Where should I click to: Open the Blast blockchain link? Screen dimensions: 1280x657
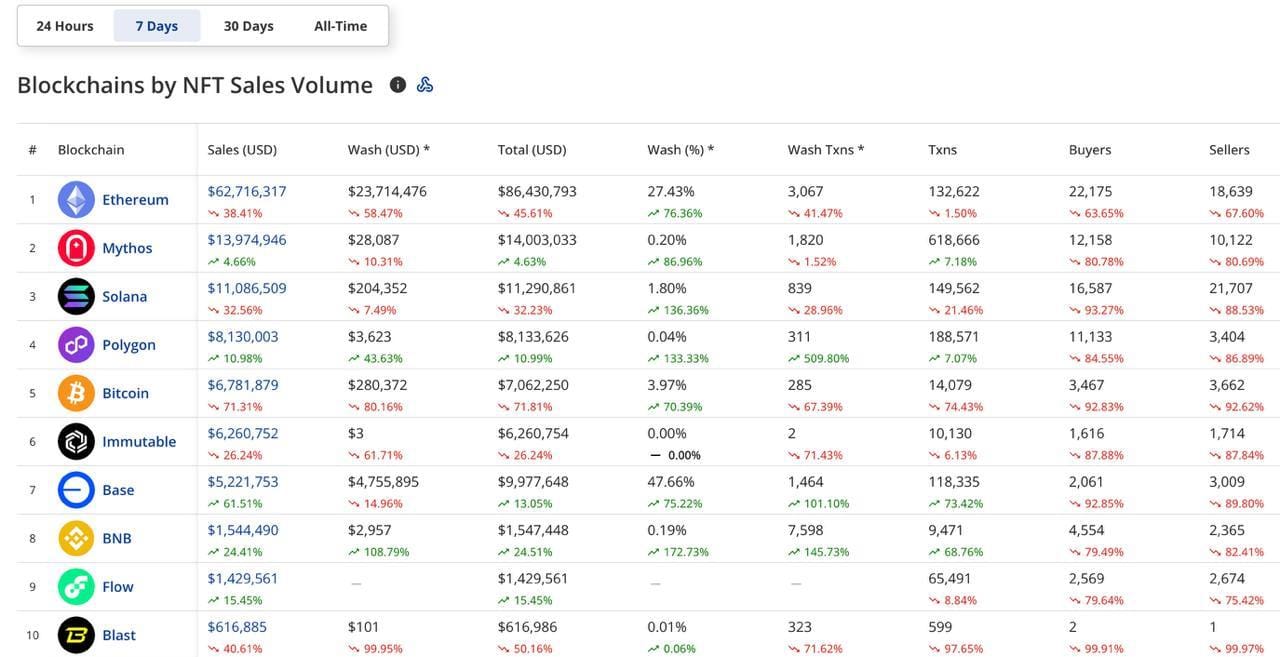tap(119, 635)
